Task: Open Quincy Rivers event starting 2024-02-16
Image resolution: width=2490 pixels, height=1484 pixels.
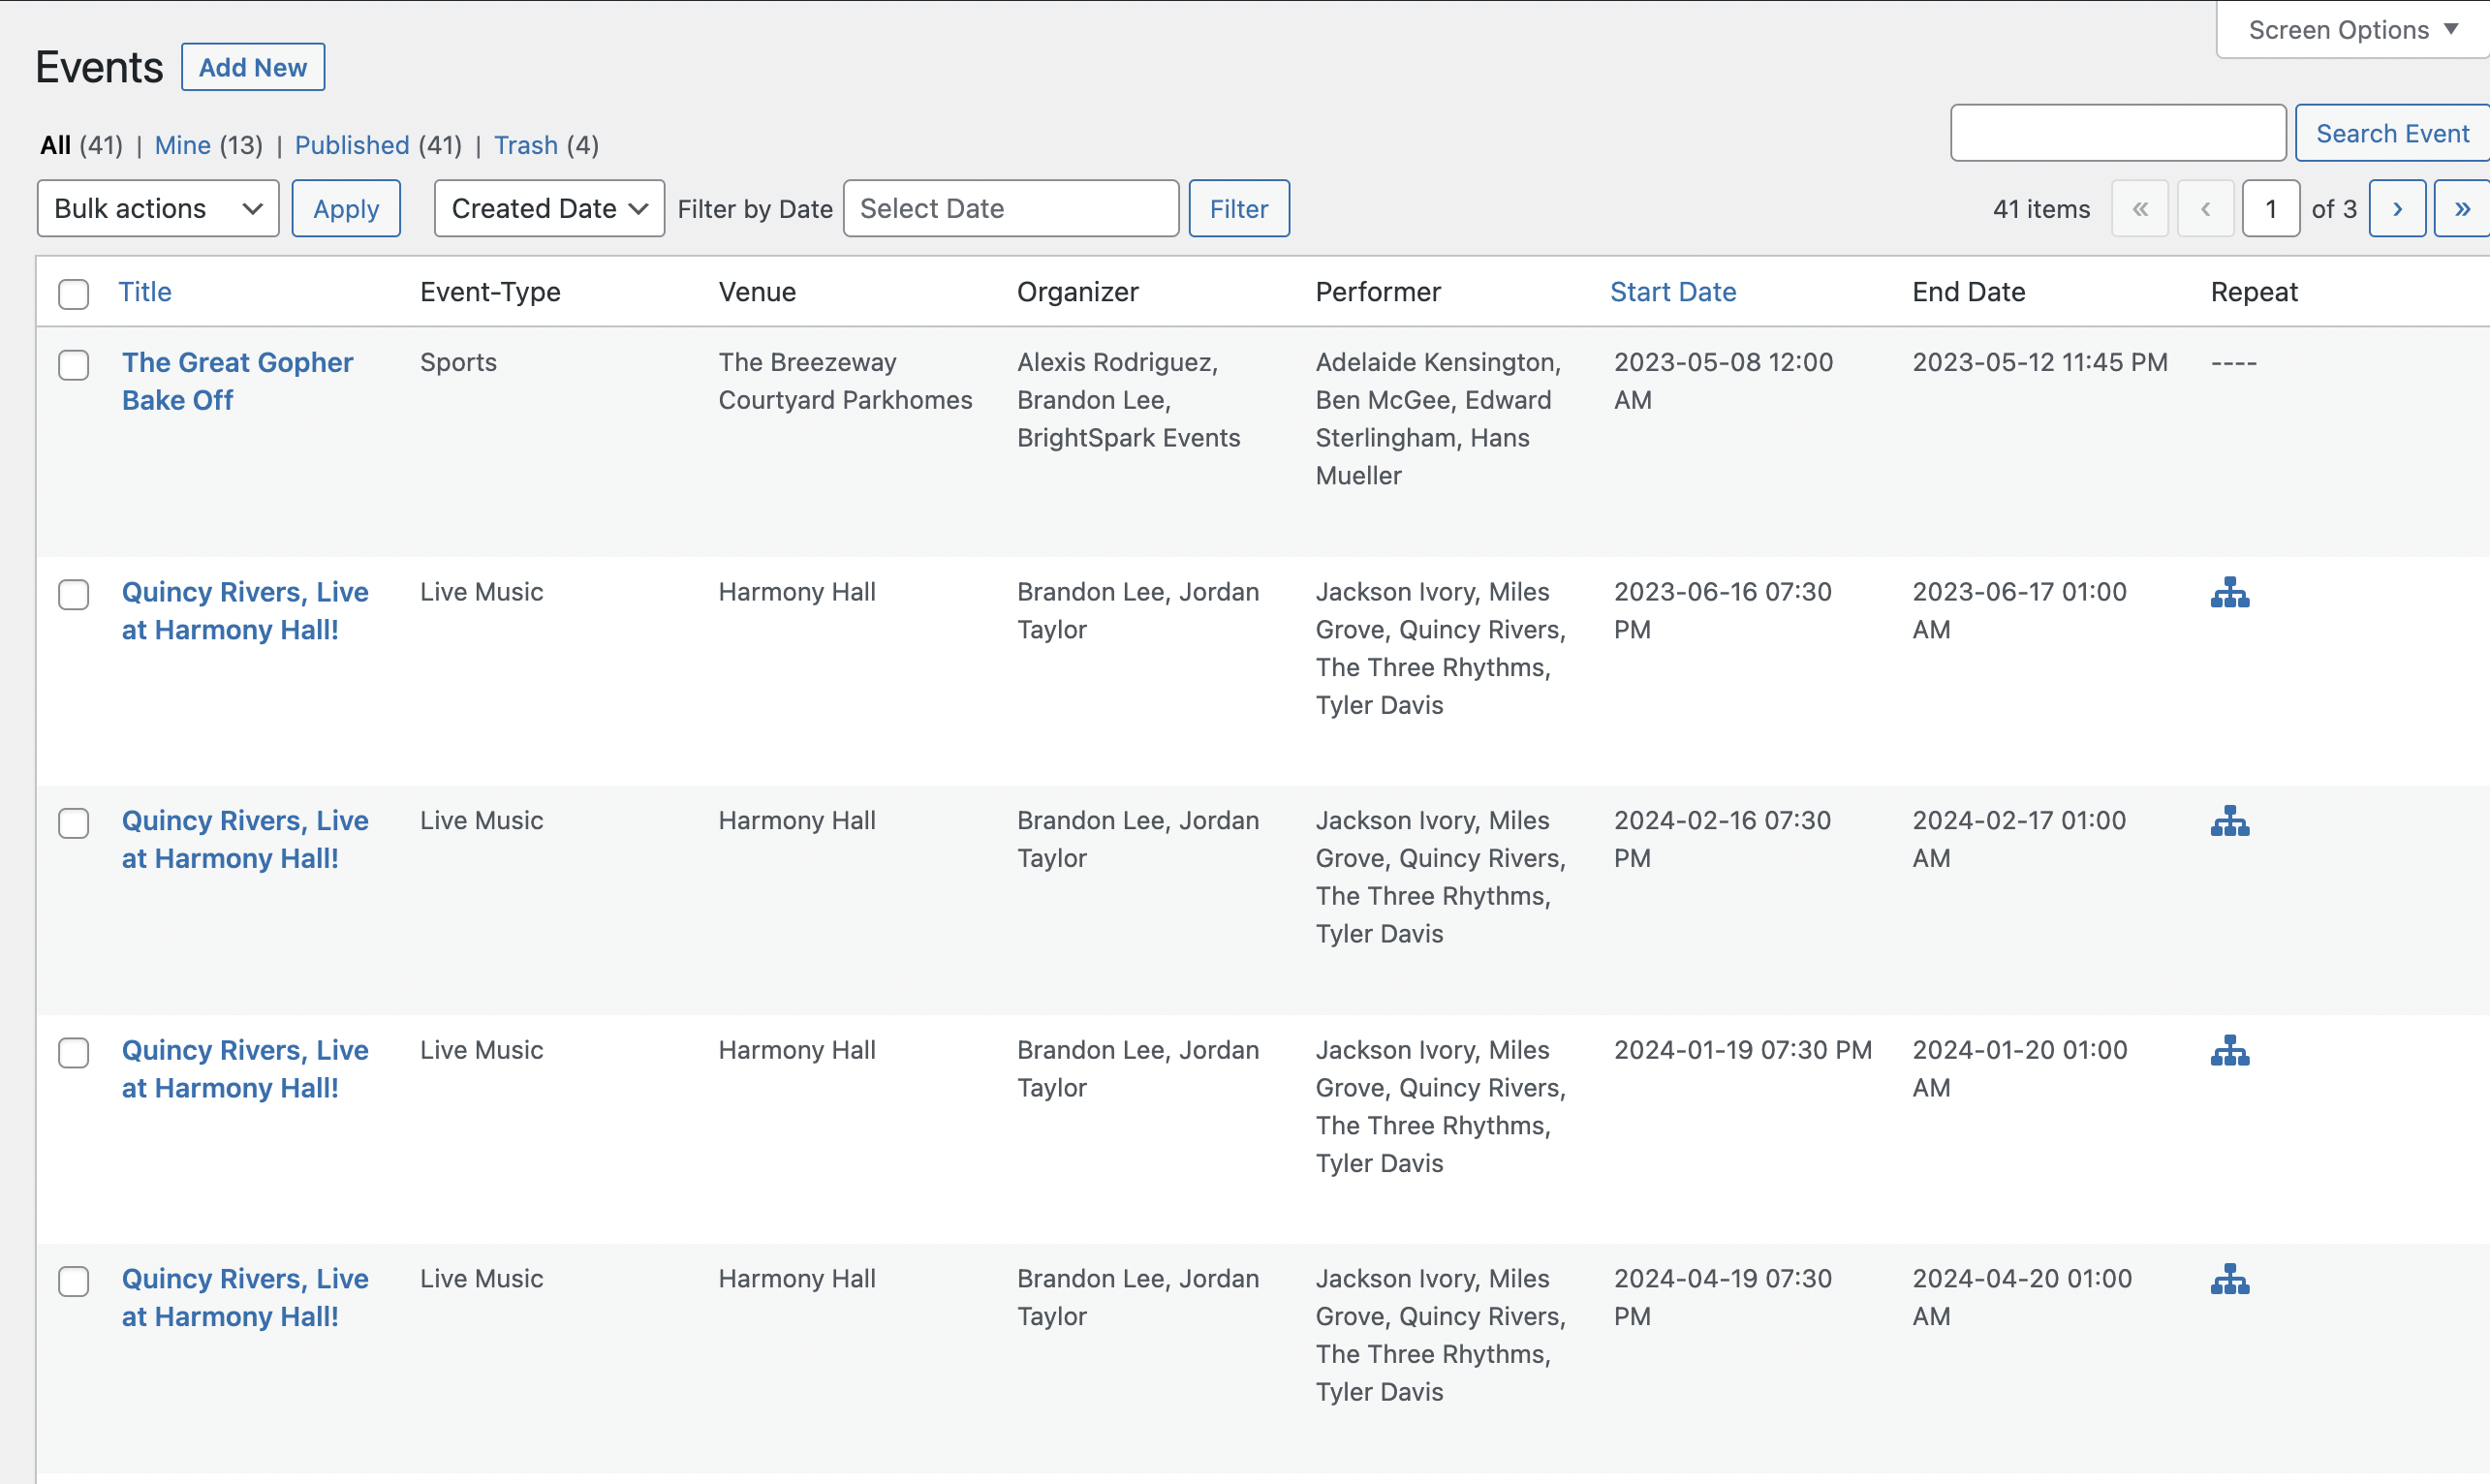Action: click(x=245, y=839)
